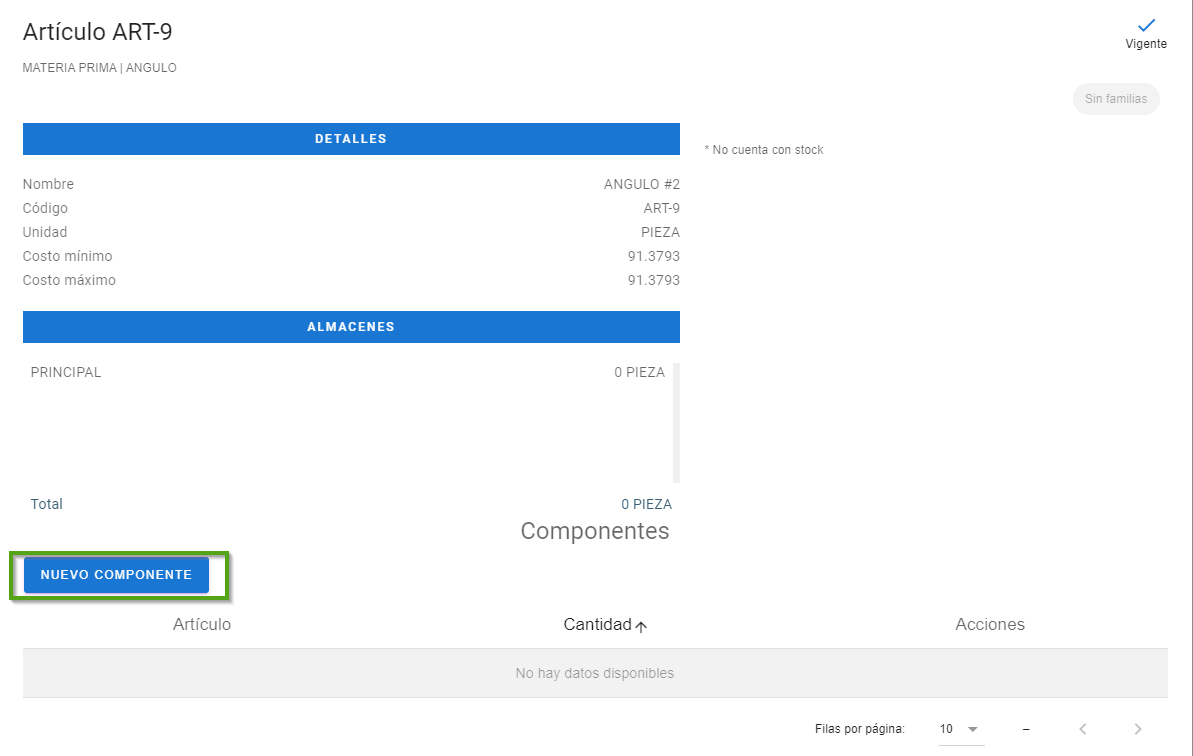The height and width of the screenshot is (756, 1193).
Task: Click the Vigente checkmark icon
Action: [x=1146, y=25]
